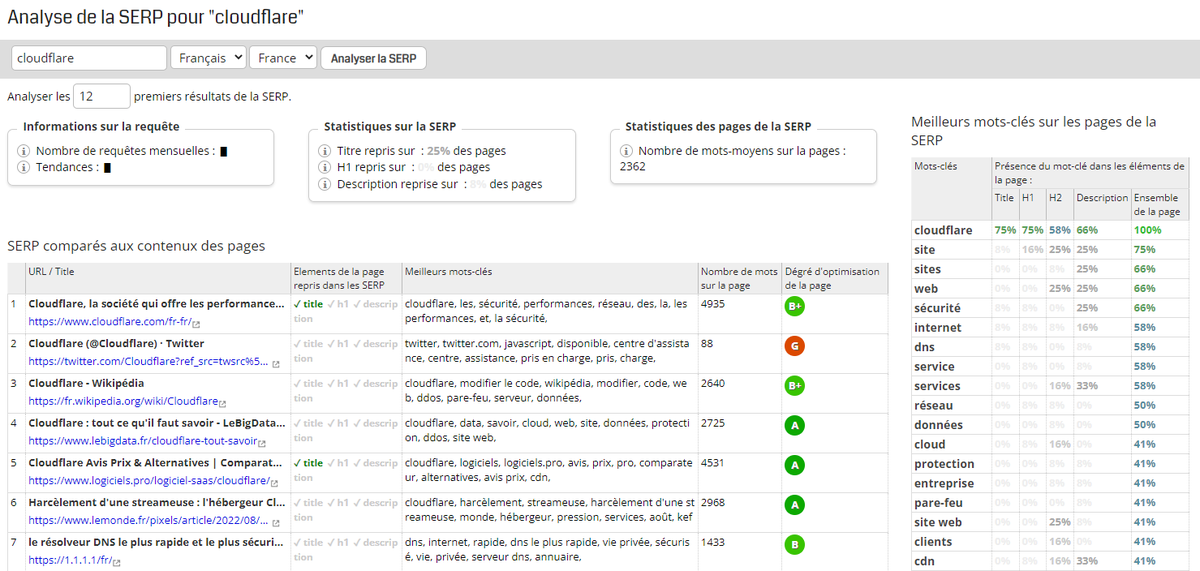Open external link icon after fr.wikipedia.org URL
The image size is (1200, 571).
pos(222,403)
